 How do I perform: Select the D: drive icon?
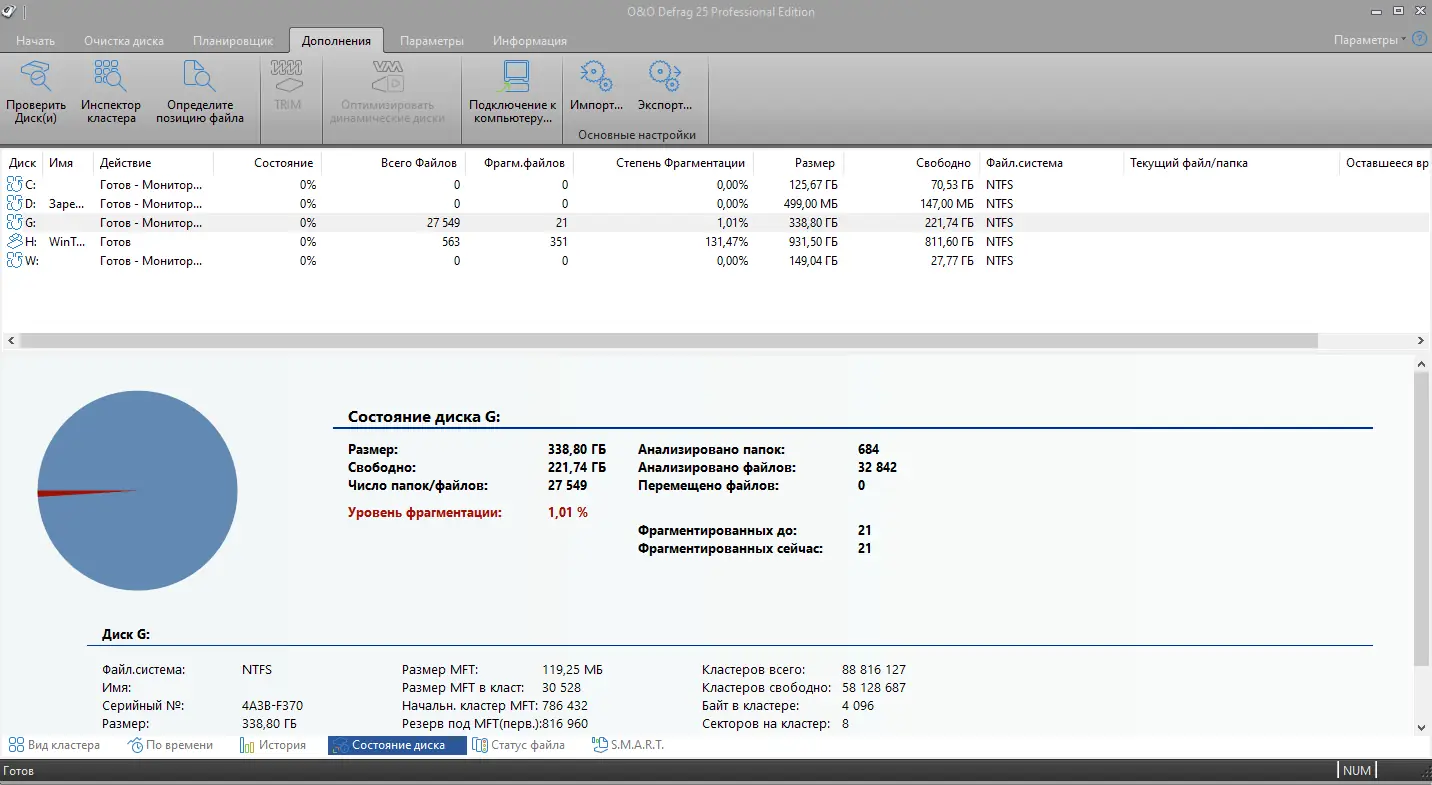coord(14,203)
